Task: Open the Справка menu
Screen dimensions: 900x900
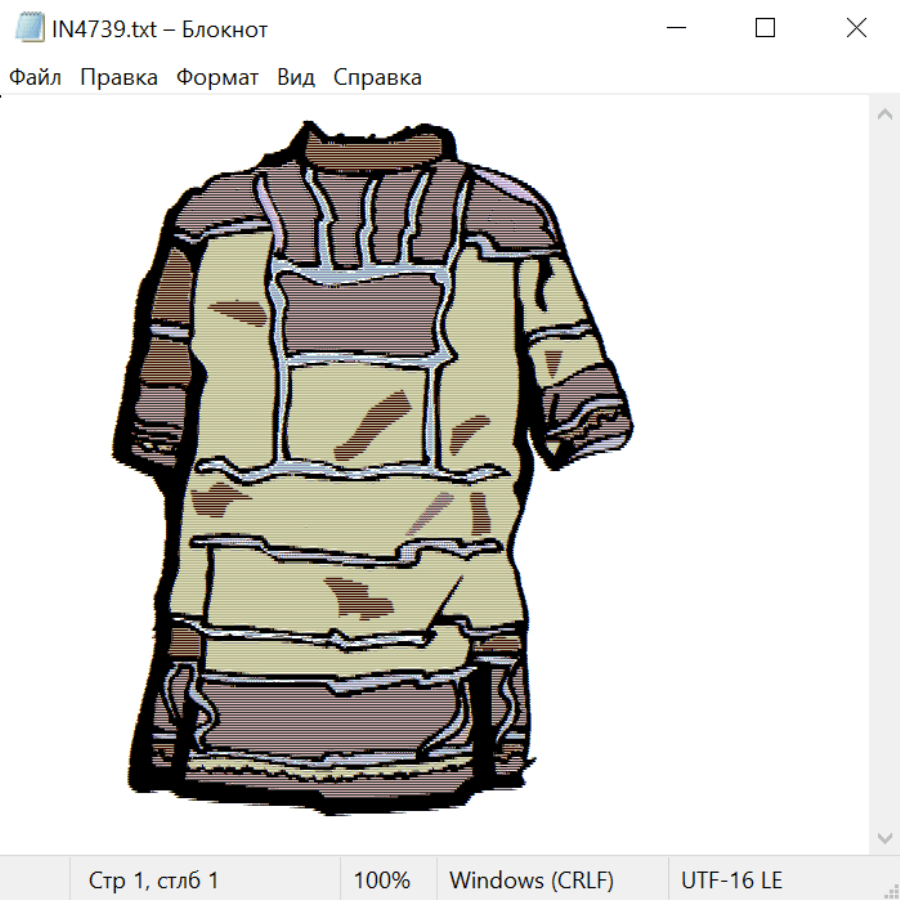Action: point(377,77)
